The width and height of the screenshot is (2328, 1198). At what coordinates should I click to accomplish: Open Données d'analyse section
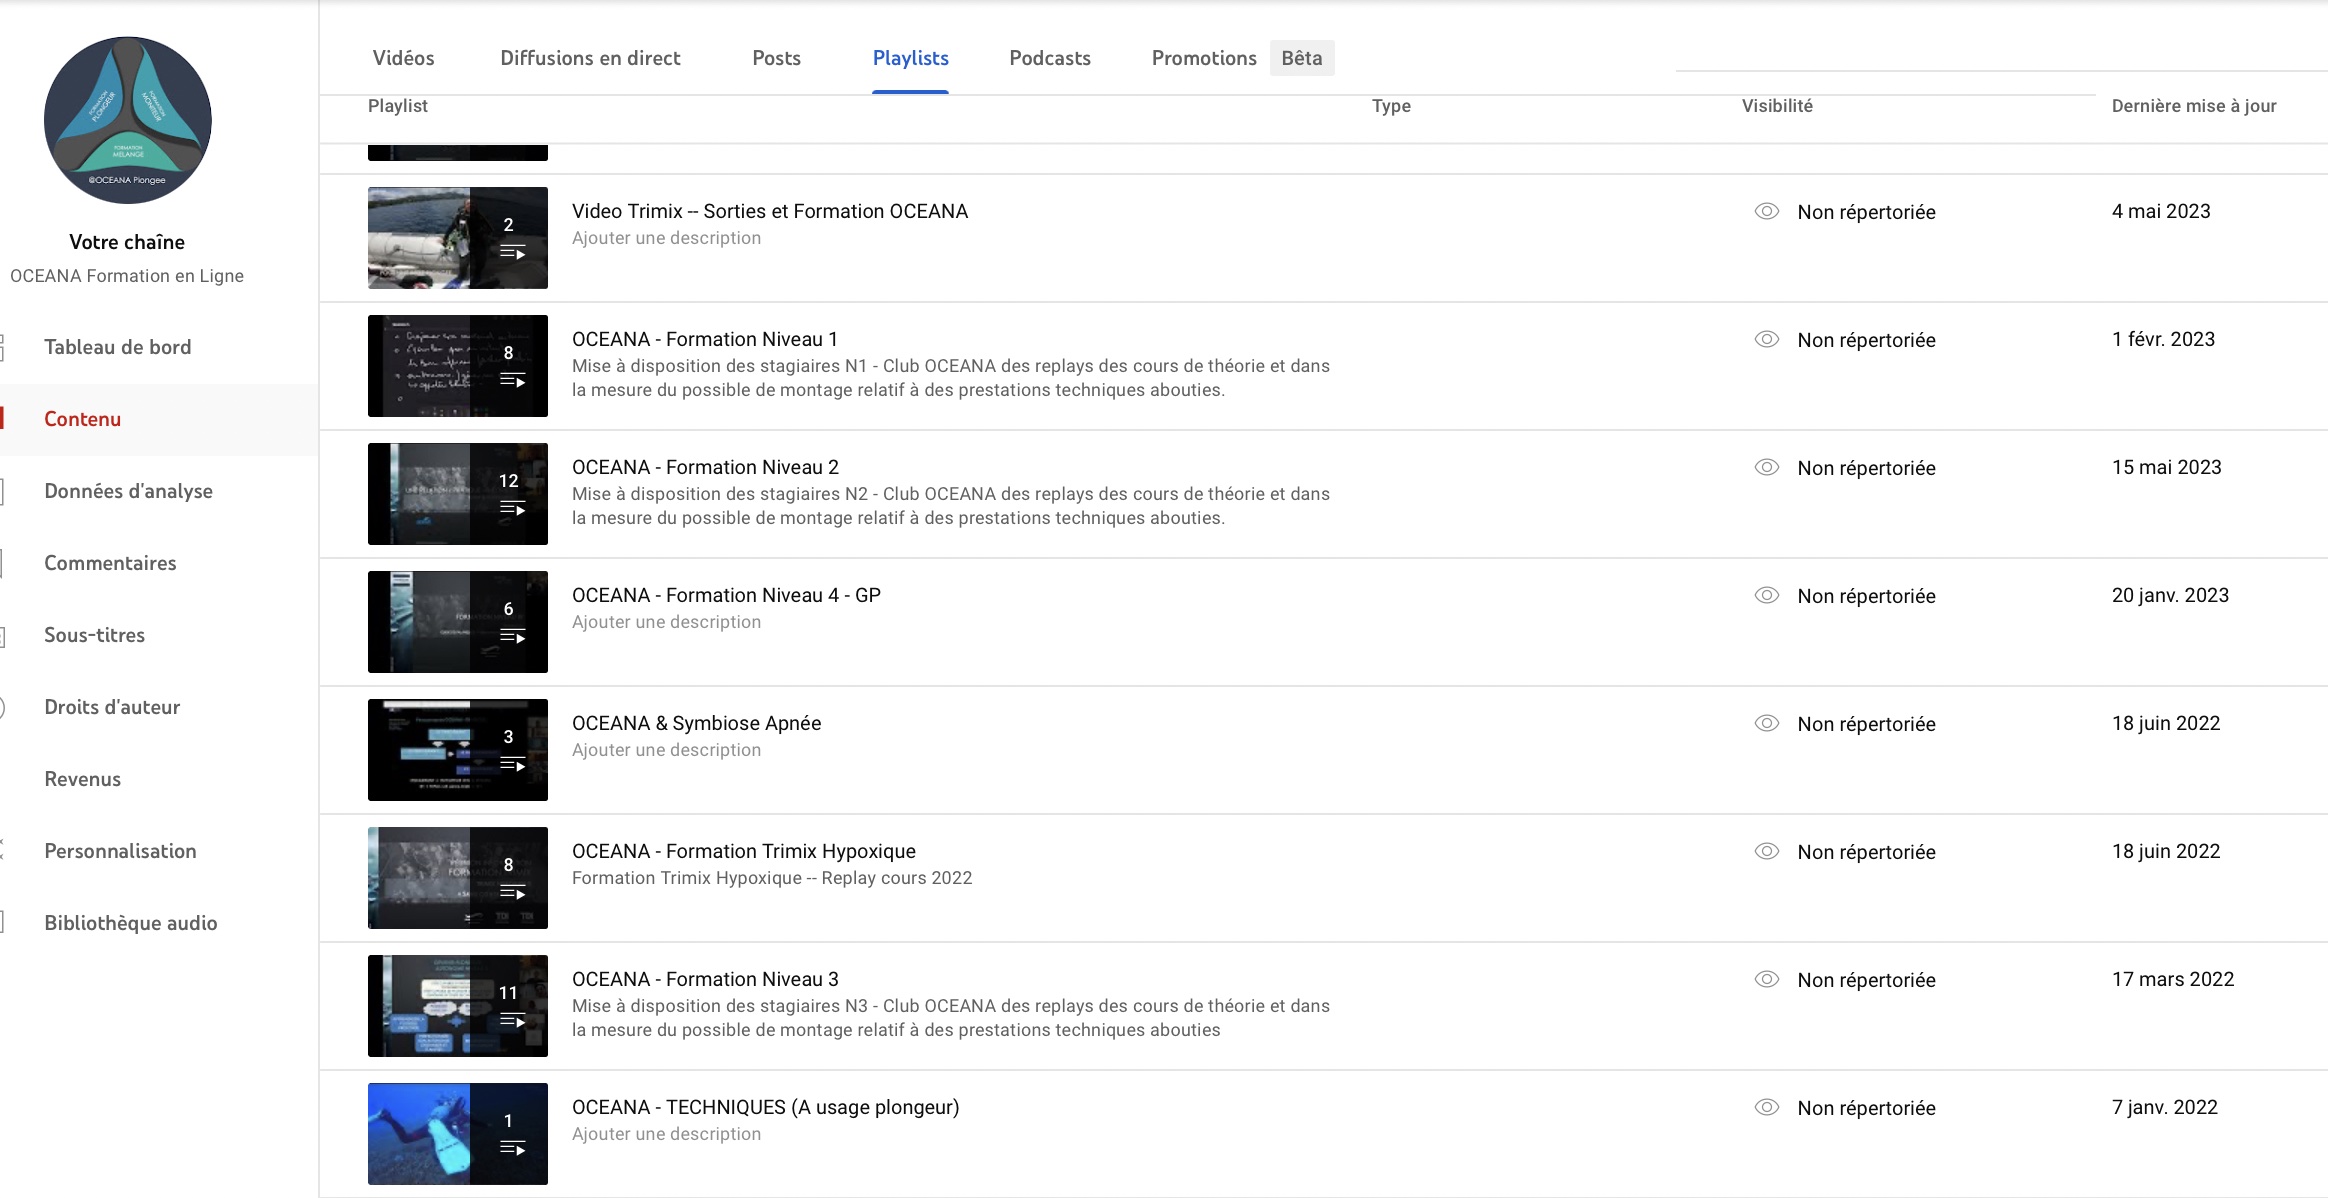point(128,491)
